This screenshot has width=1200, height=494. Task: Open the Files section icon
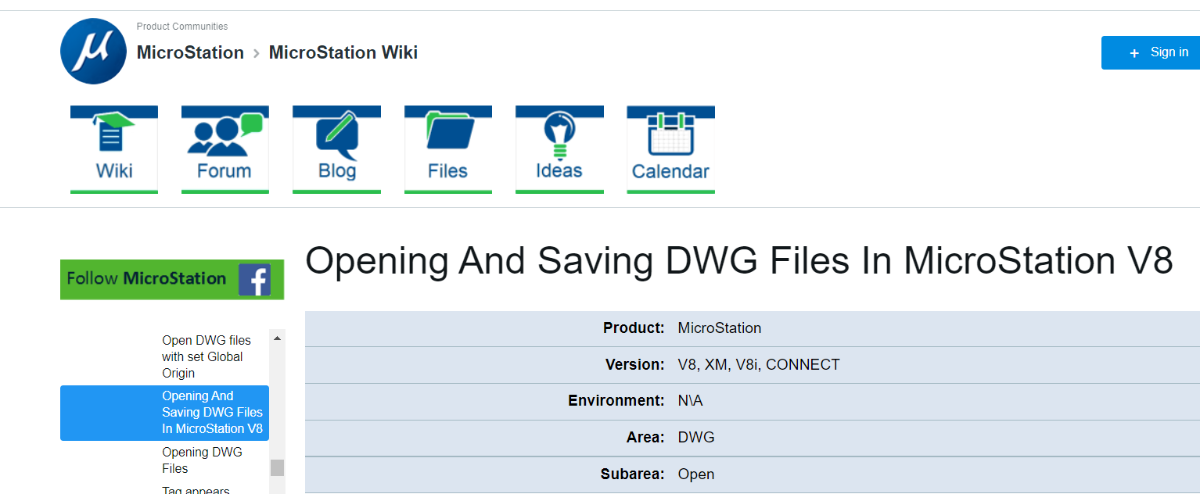pos(448,149)
